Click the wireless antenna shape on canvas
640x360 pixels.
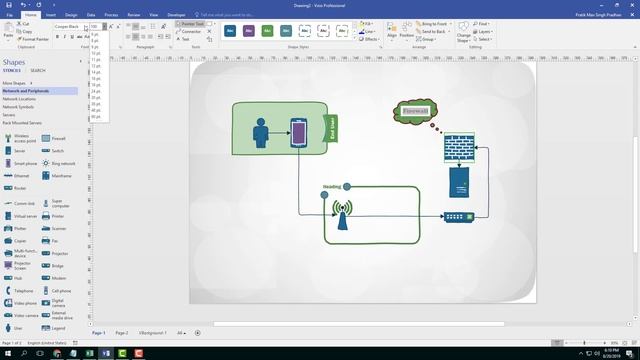[x=342, y=215]
